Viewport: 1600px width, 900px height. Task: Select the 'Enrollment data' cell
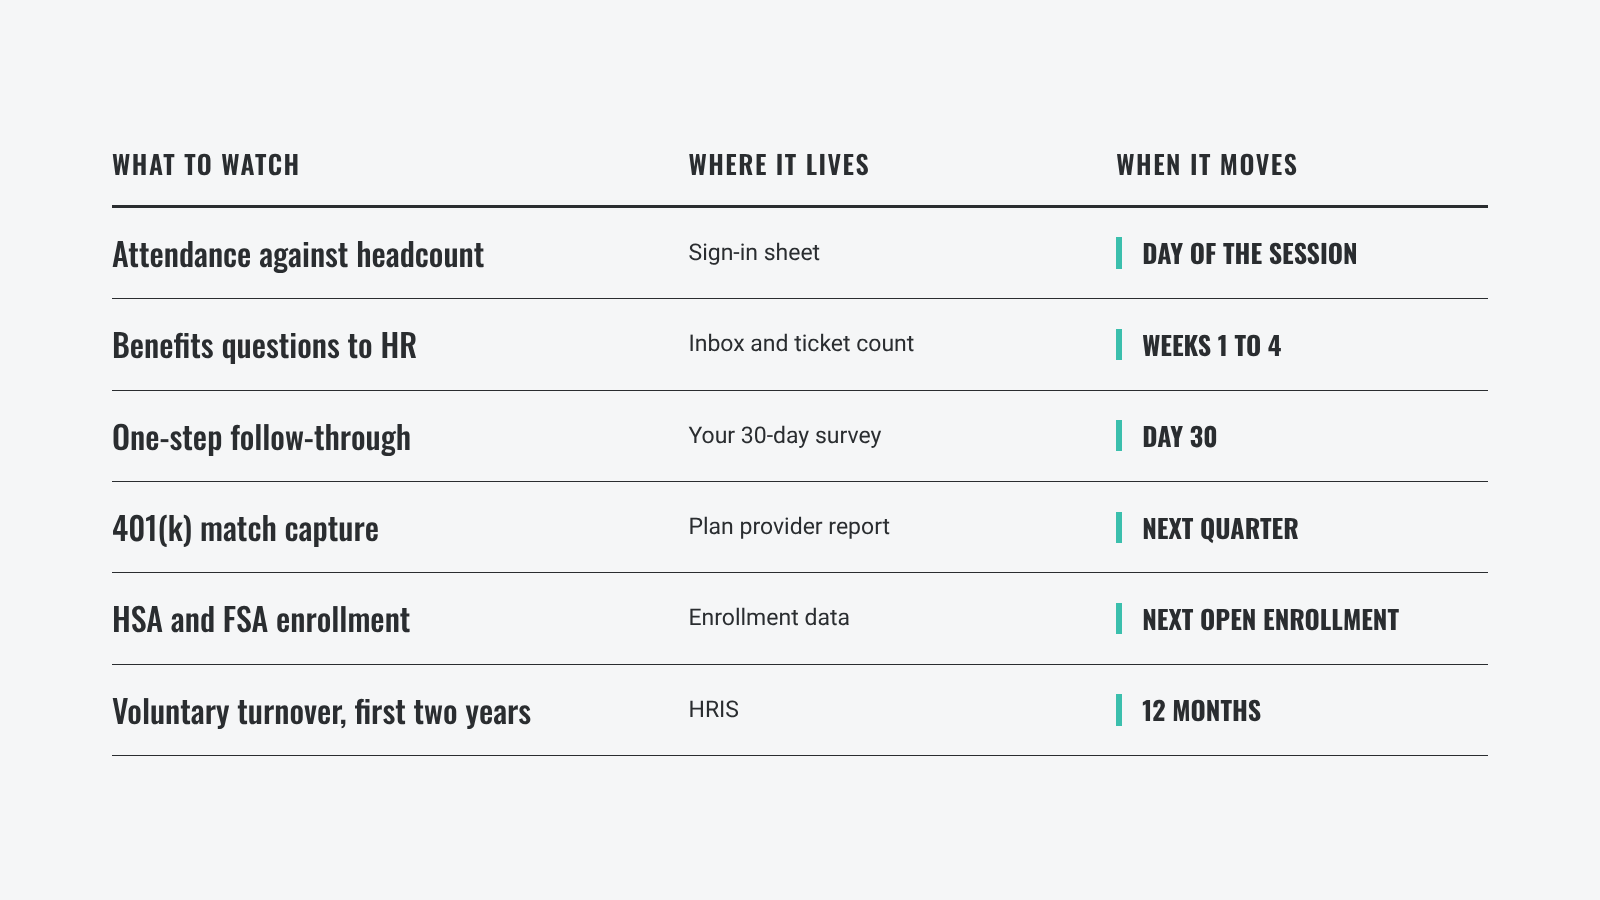point(769,617)
